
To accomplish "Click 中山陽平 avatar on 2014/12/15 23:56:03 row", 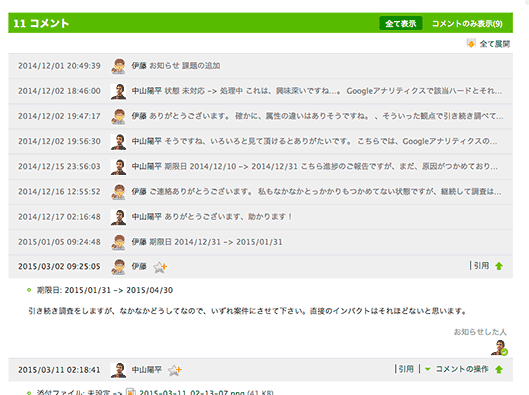I will coord(118,167).
